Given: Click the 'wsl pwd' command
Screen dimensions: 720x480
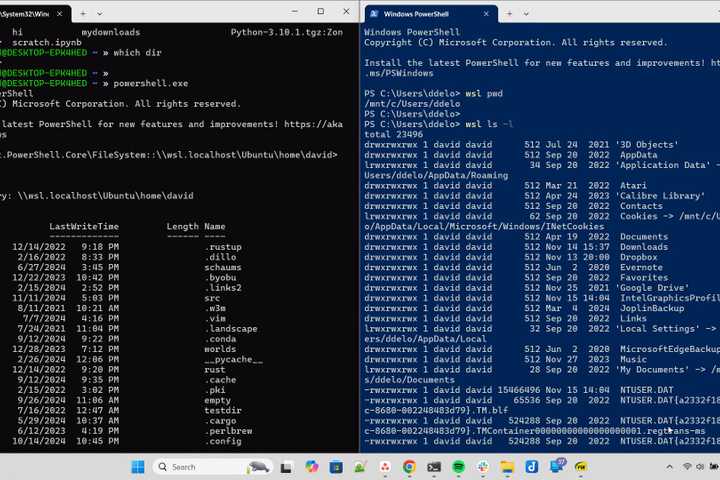Looking at the screenshot, I should pos(484,94).
